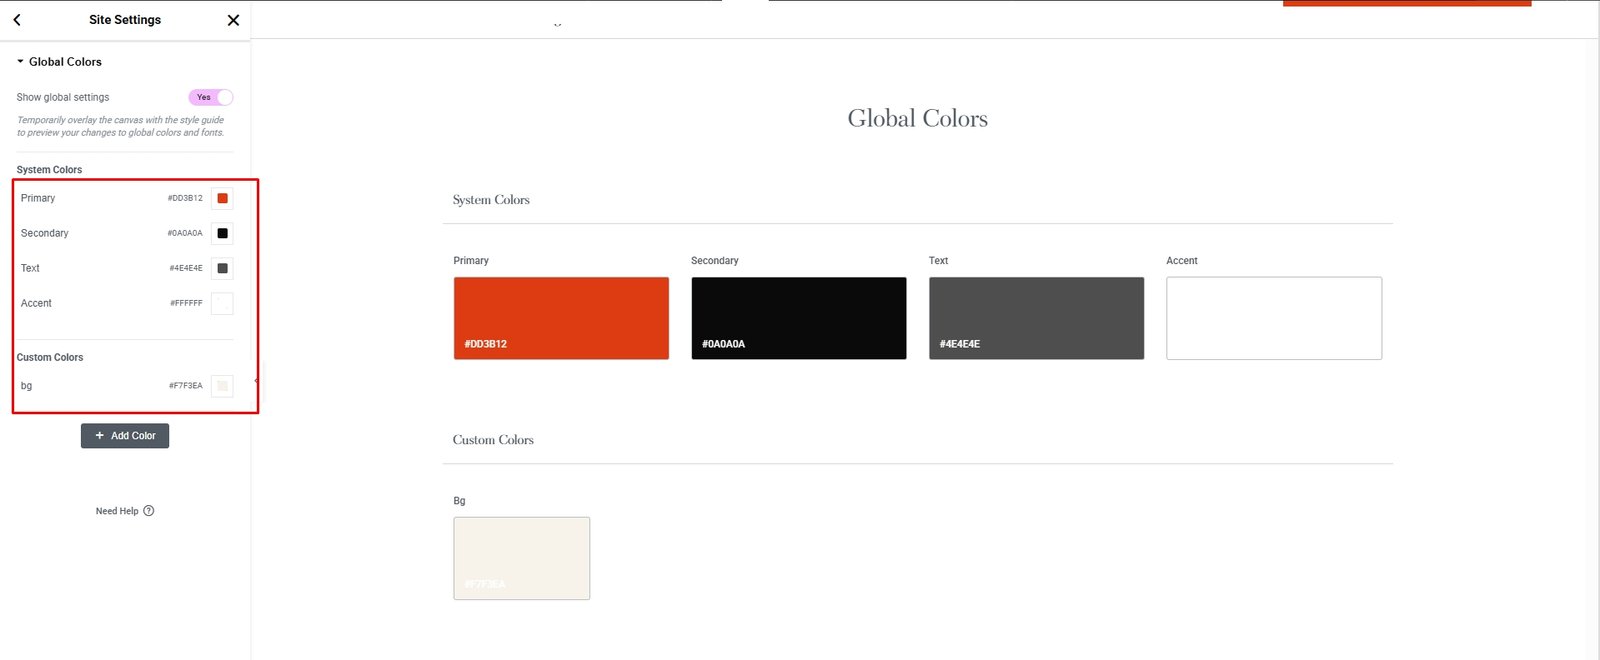The width and height of the screenshot is (1600, 660).
Task: Click the #F7F3EA hex value in sidebar
Action: click(x=186, y=385)
